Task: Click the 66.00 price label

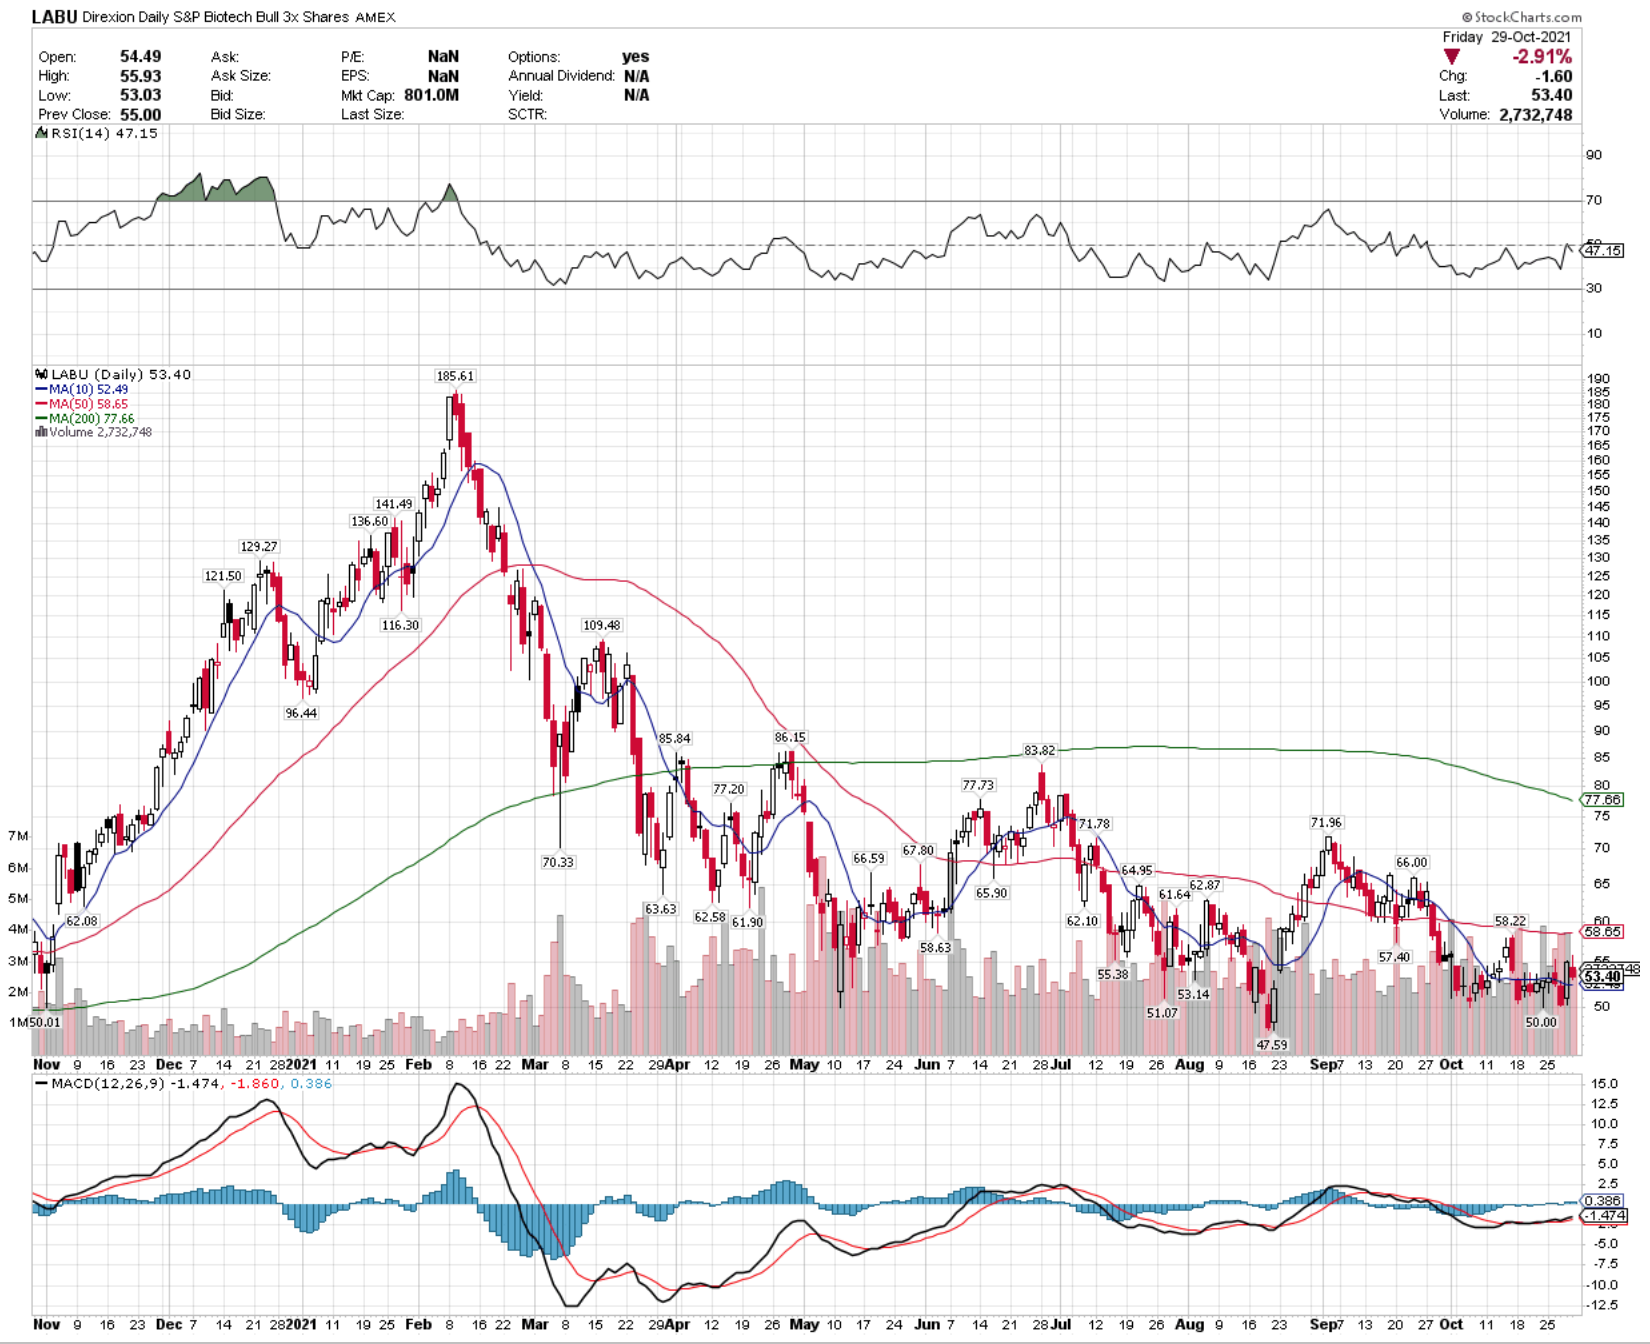Action: pyautogui.click(x=1412, y=862)
